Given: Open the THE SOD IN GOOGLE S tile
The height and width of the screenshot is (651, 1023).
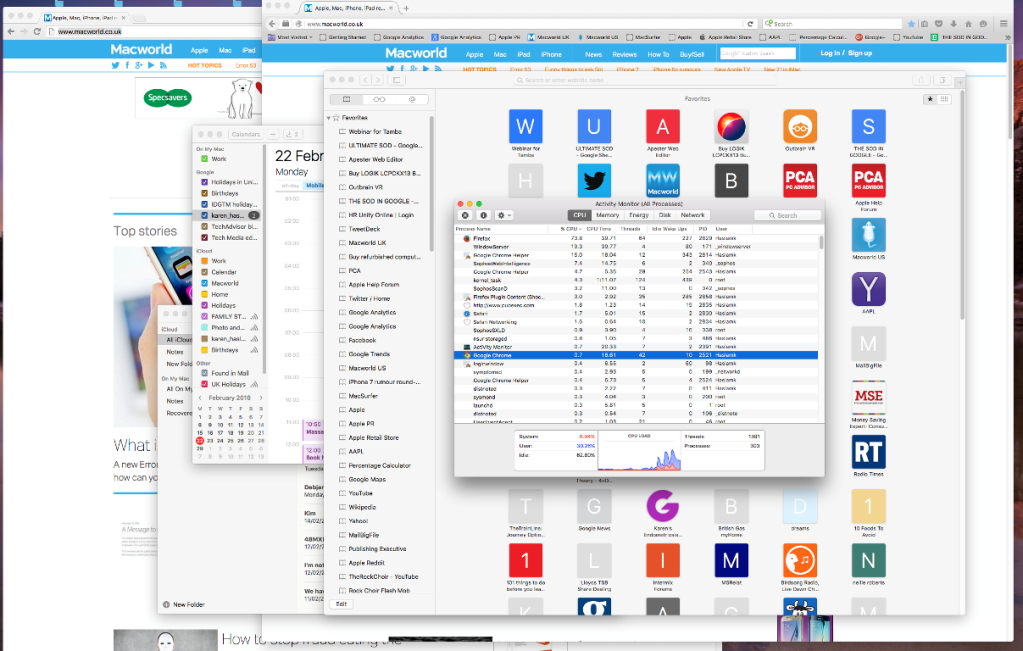Looking at the screenshot, I should (x=868, y=127).
